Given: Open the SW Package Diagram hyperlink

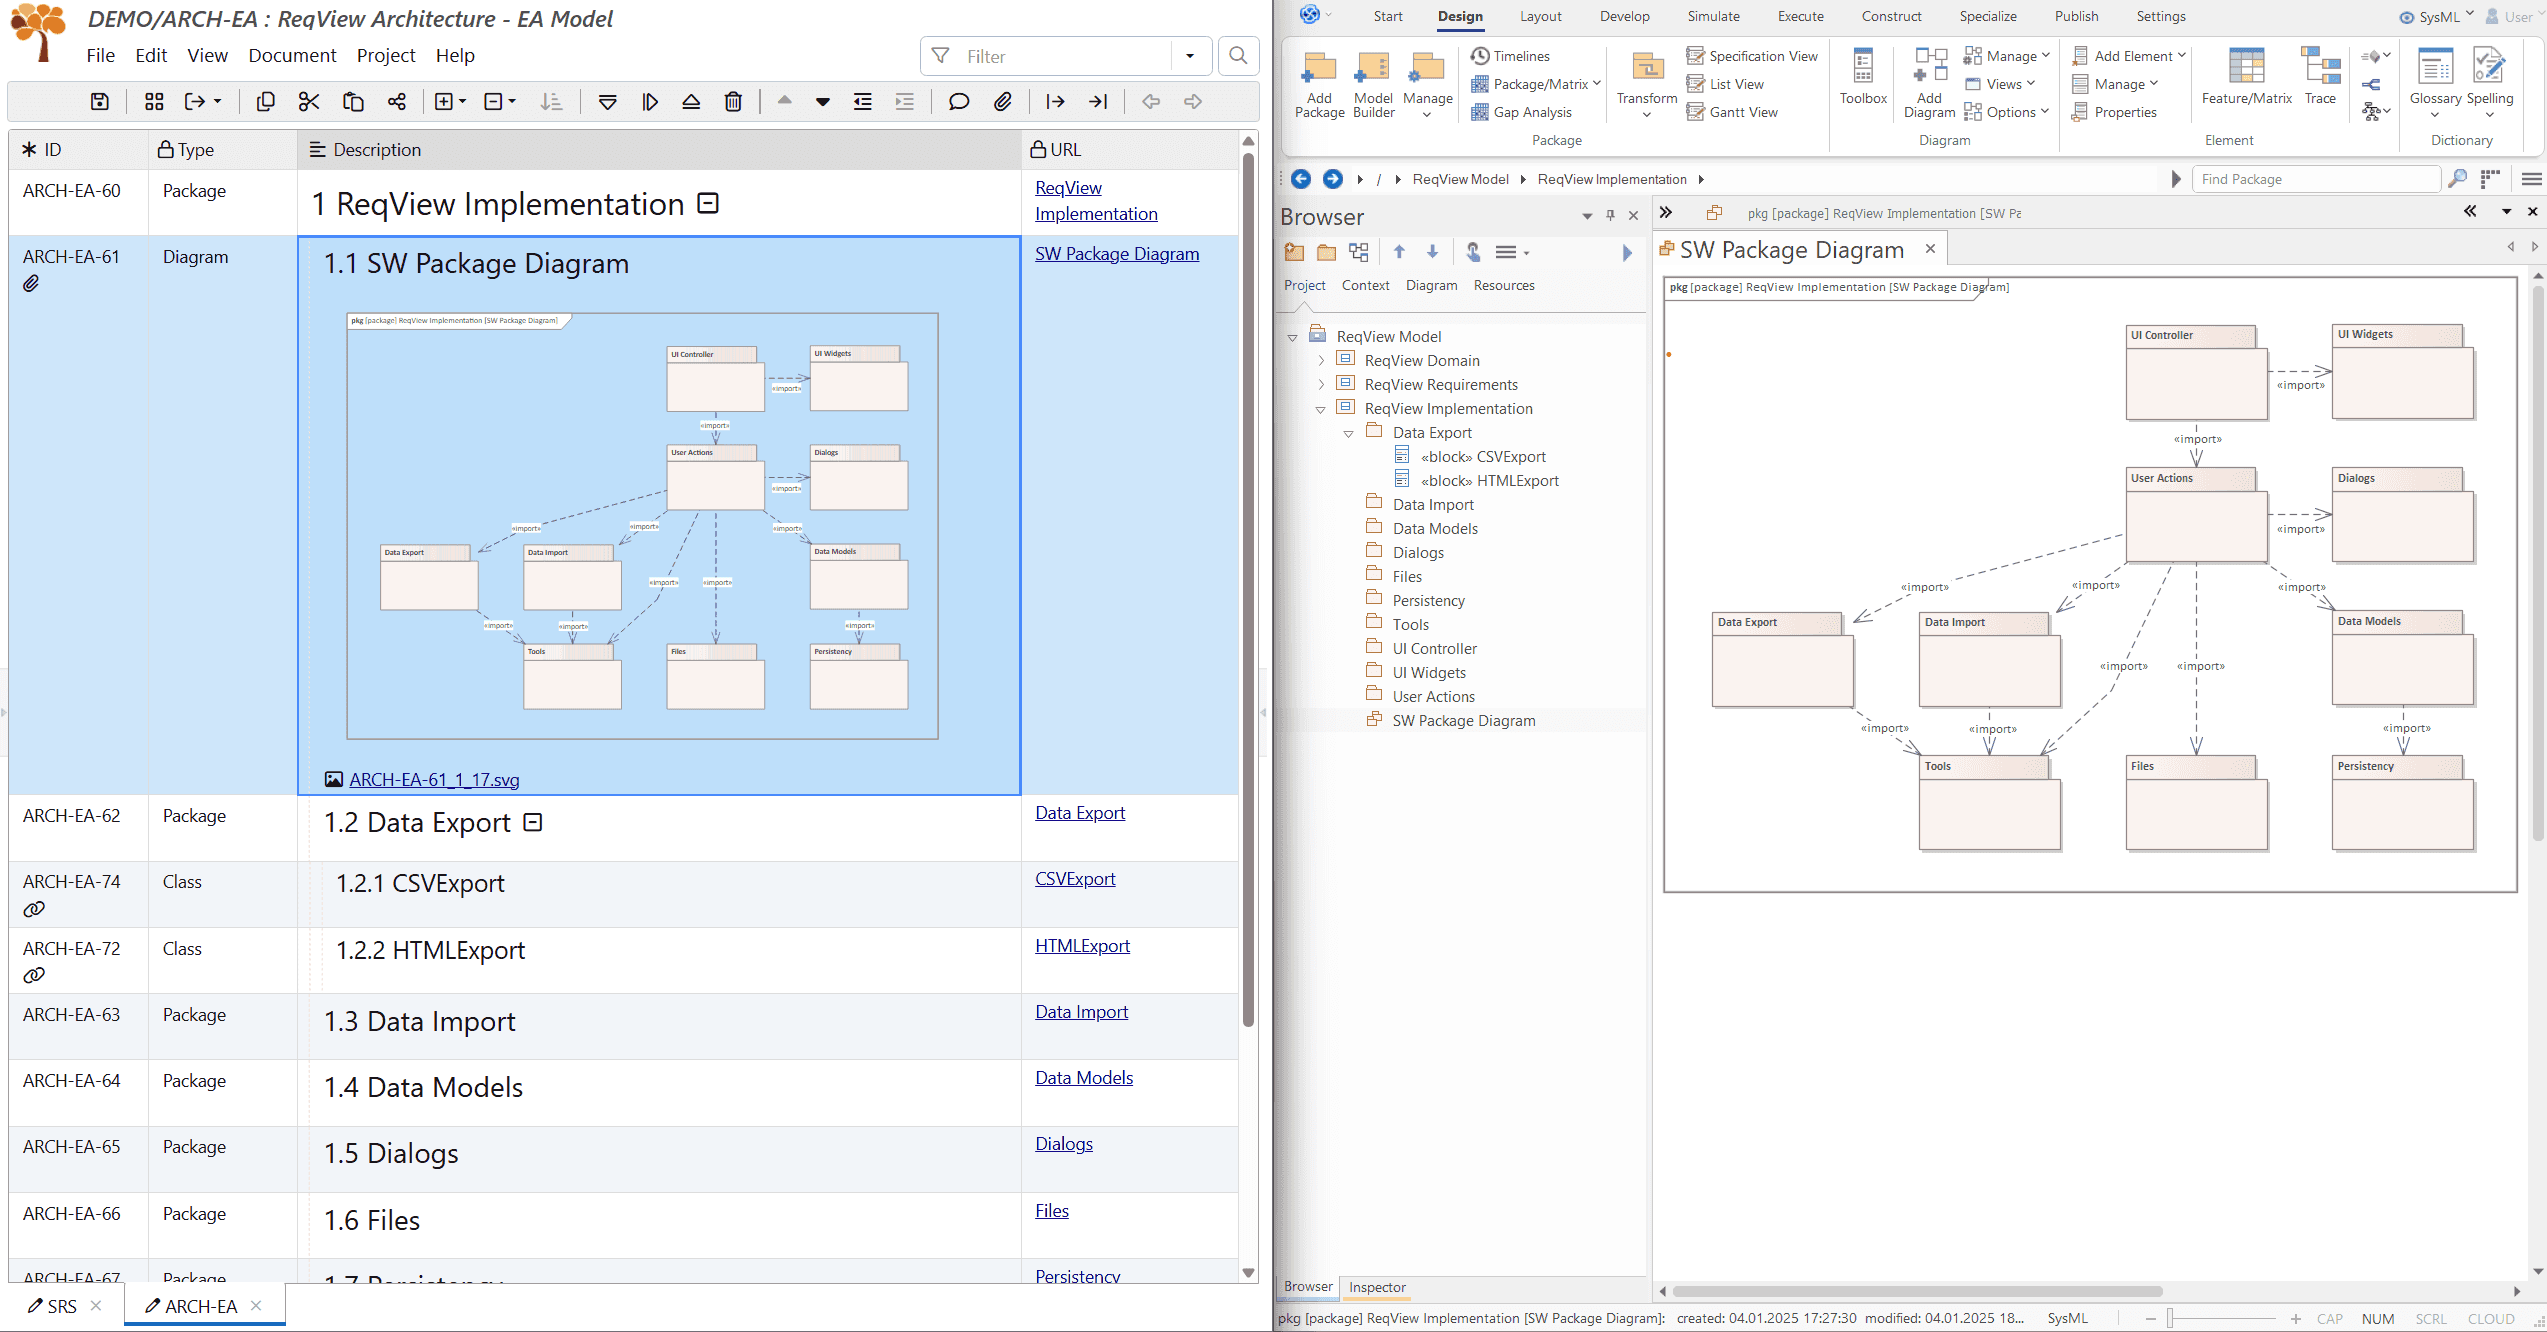Looking at the screenshot, I should tap(1117, 253).
